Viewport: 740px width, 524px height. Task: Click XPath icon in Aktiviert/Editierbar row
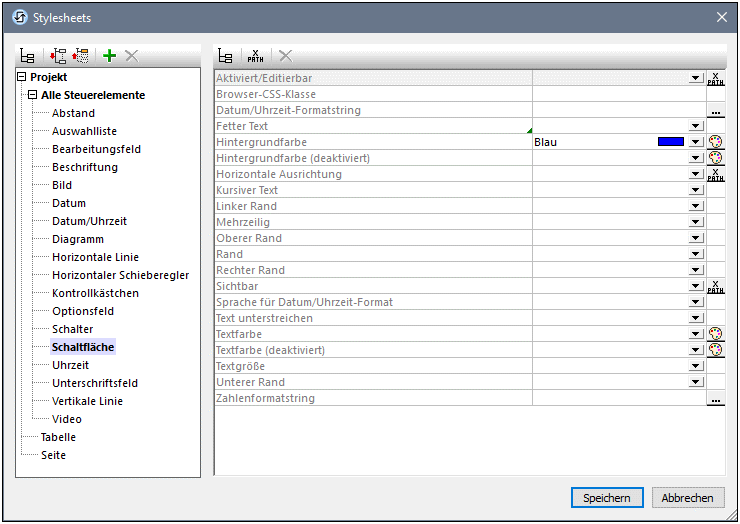715,79
